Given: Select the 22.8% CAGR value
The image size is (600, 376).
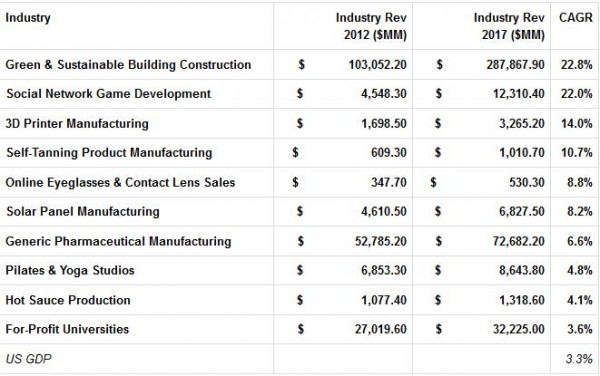Looking at the screenshot, I should click(575, 65).
